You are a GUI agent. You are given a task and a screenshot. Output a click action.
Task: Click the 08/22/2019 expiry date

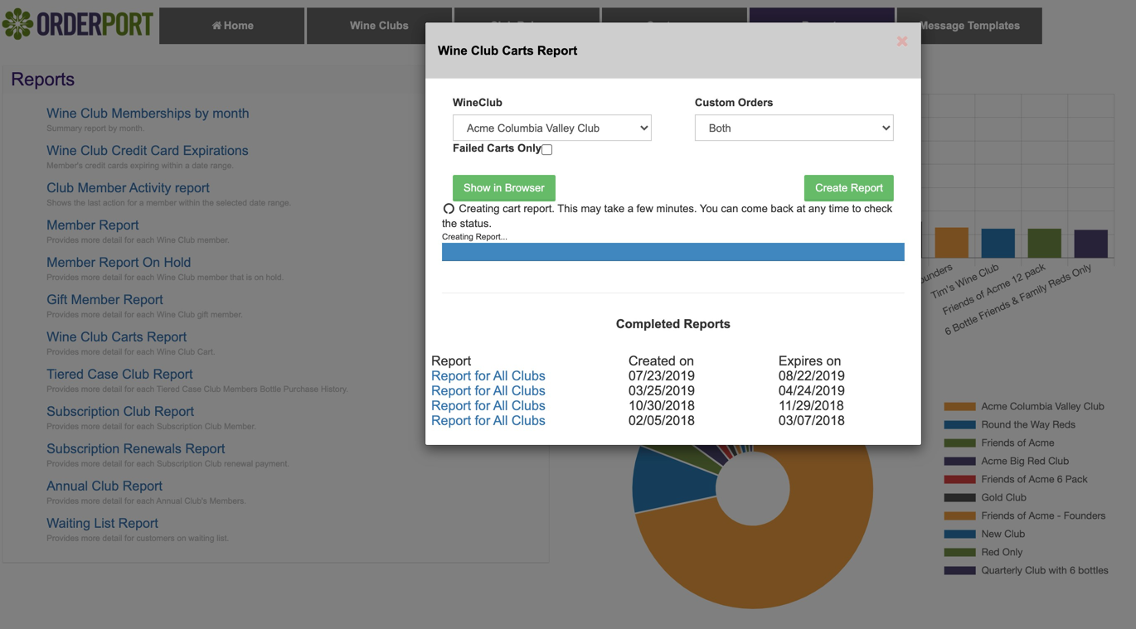[x=811, y=376]
